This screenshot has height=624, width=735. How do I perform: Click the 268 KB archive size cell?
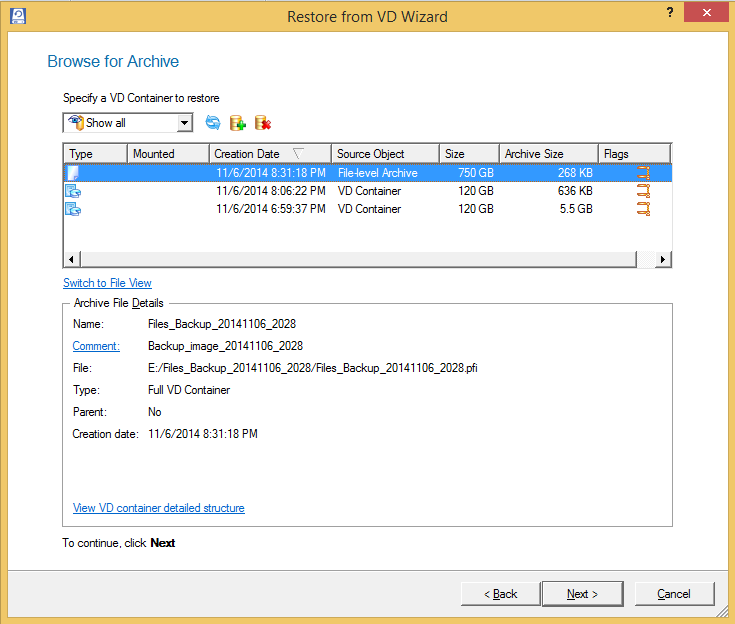[575, 173]
